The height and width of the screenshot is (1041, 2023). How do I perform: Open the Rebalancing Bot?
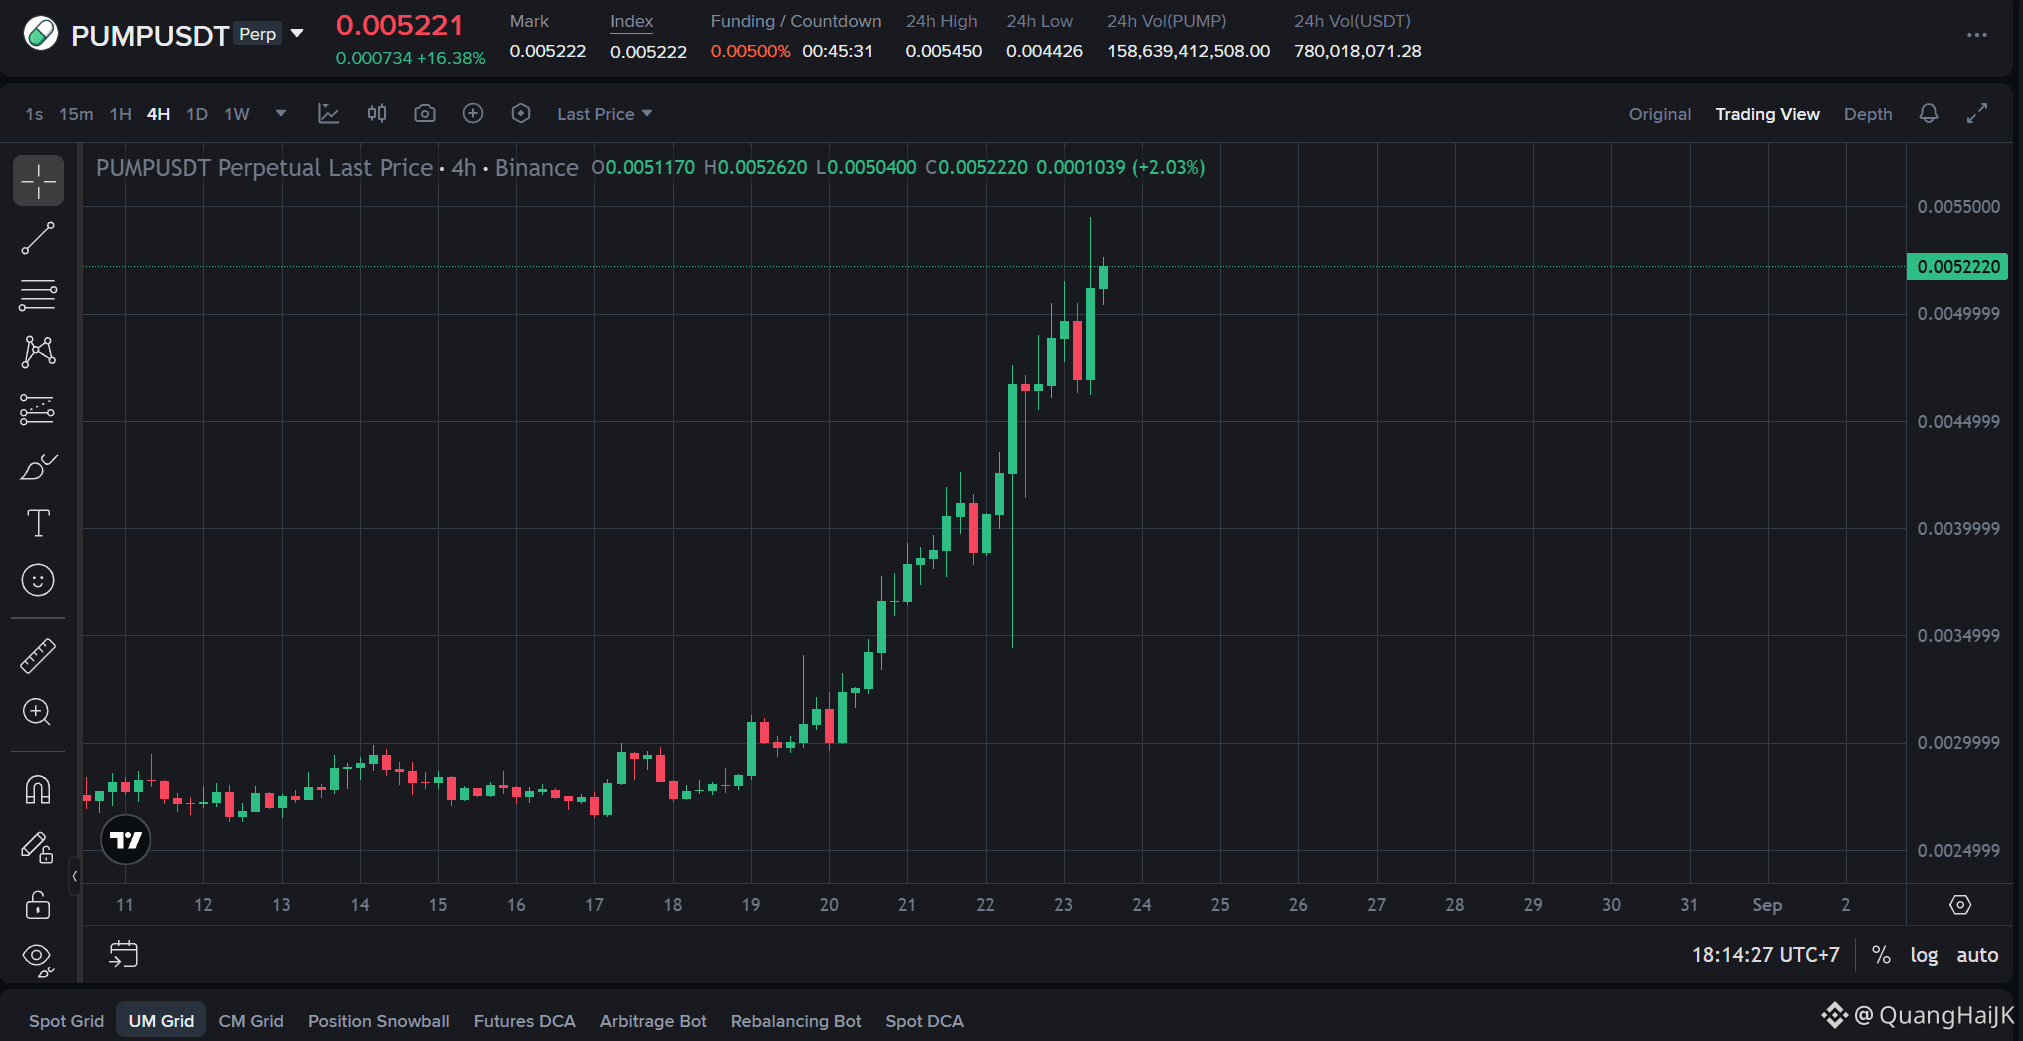point(796,1021)
